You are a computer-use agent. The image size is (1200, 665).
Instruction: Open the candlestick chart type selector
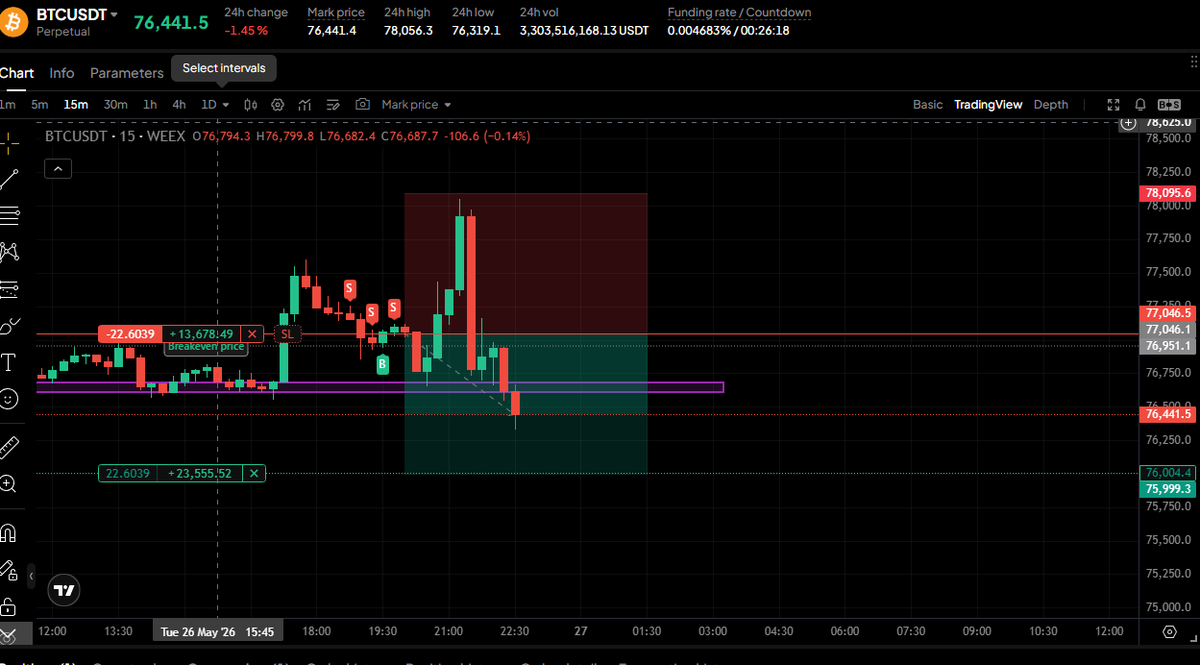click(251, 104)
